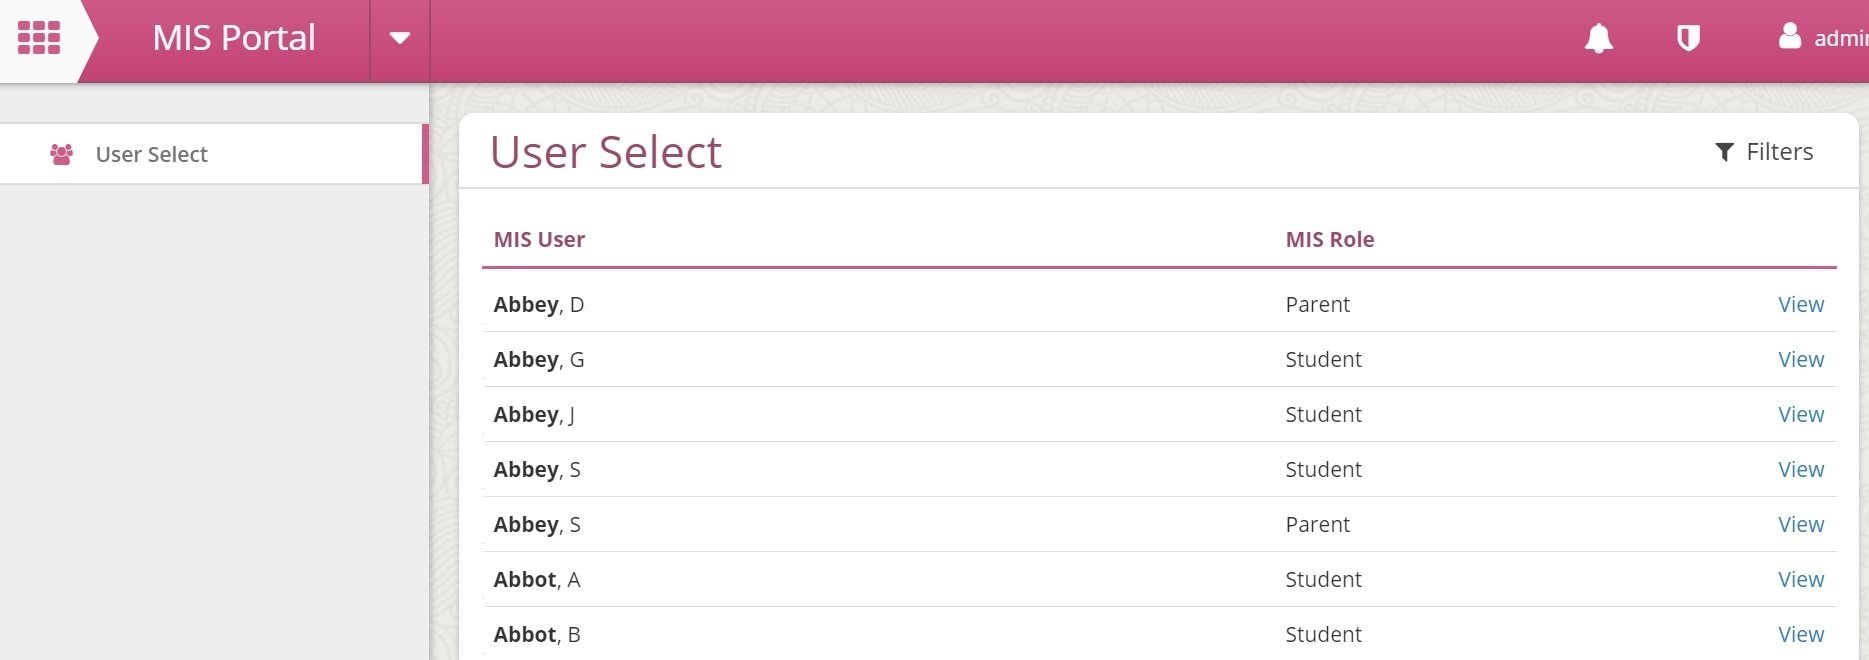
Task: Click the funnel Filters icon
Action: coord(1724,152)
